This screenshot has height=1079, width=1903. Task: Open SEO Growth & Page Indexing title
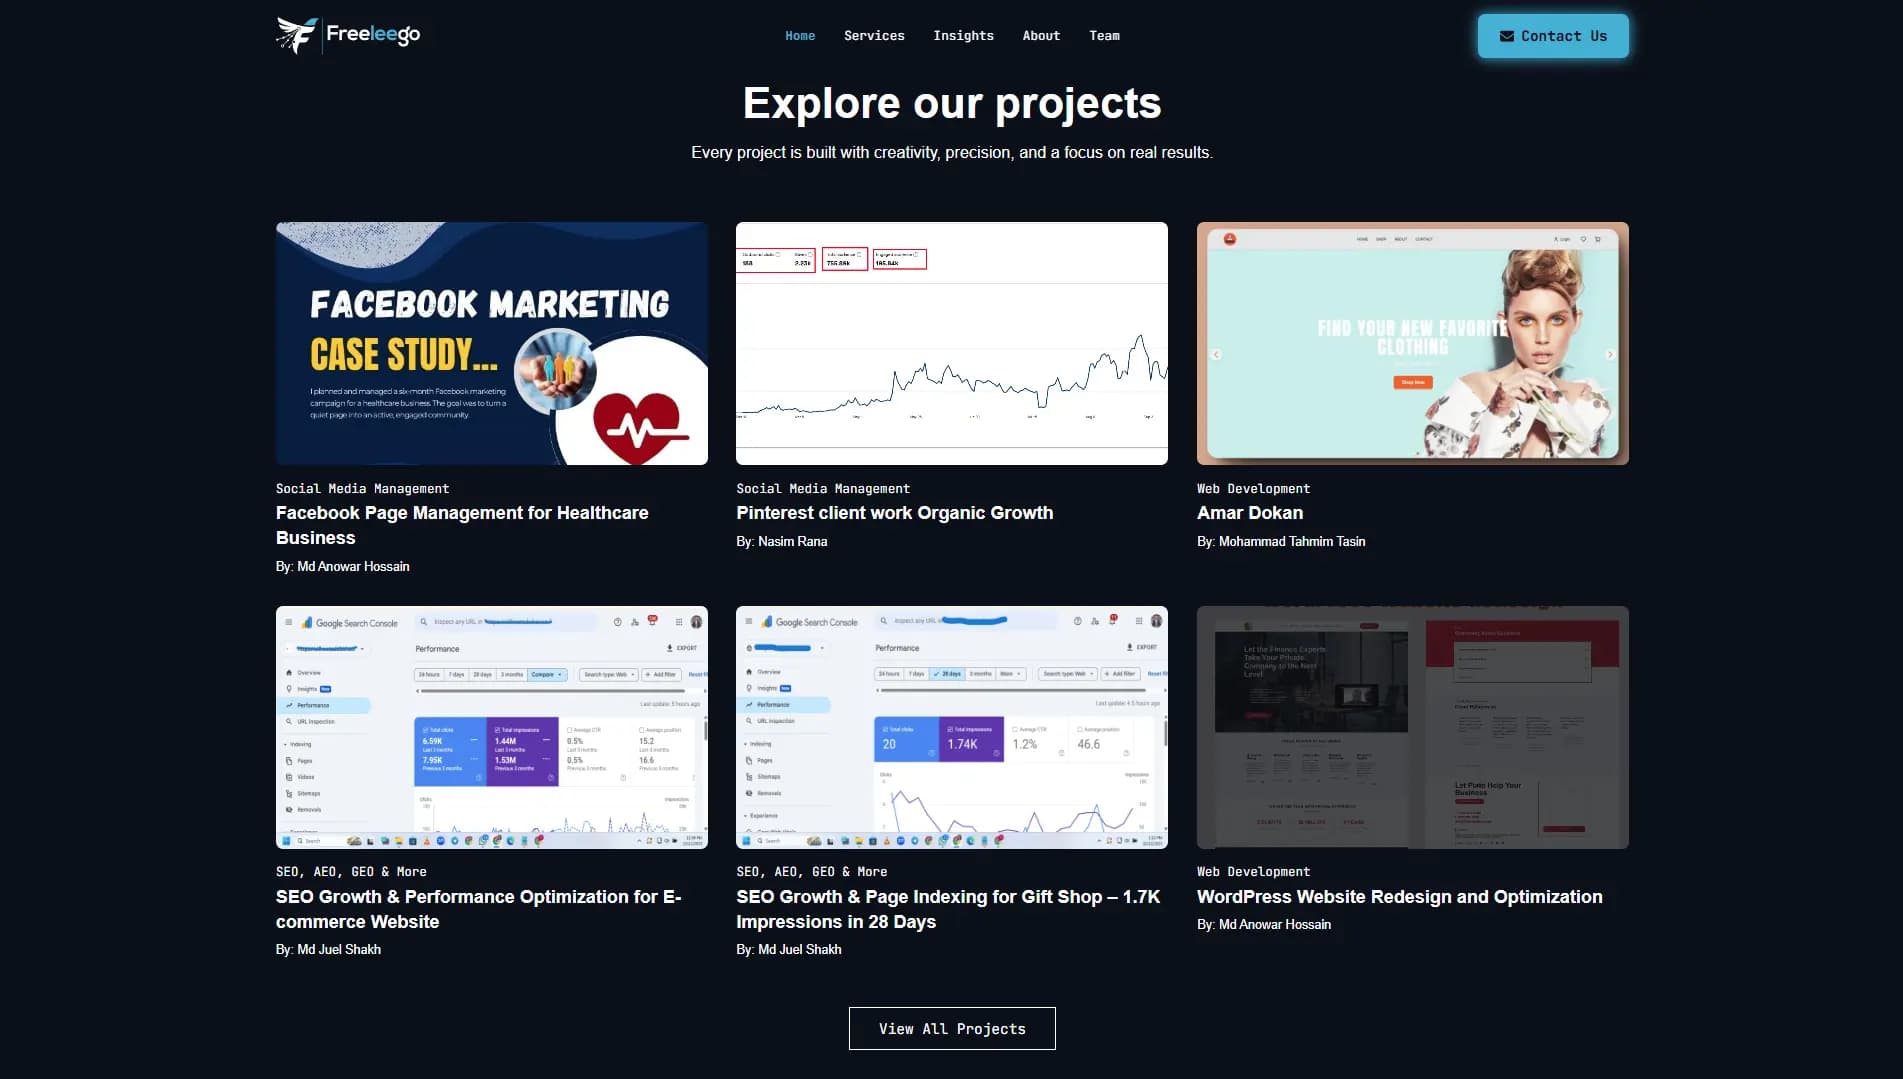coord(948,909)
